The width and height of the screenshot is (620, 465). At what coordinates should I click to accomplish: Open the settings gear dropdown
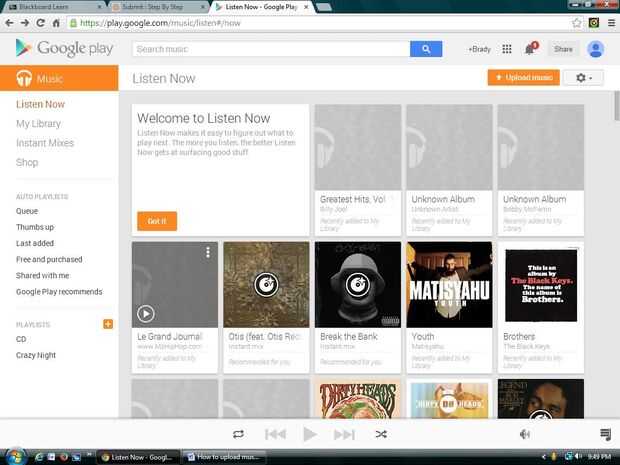(x=584, y=78)
